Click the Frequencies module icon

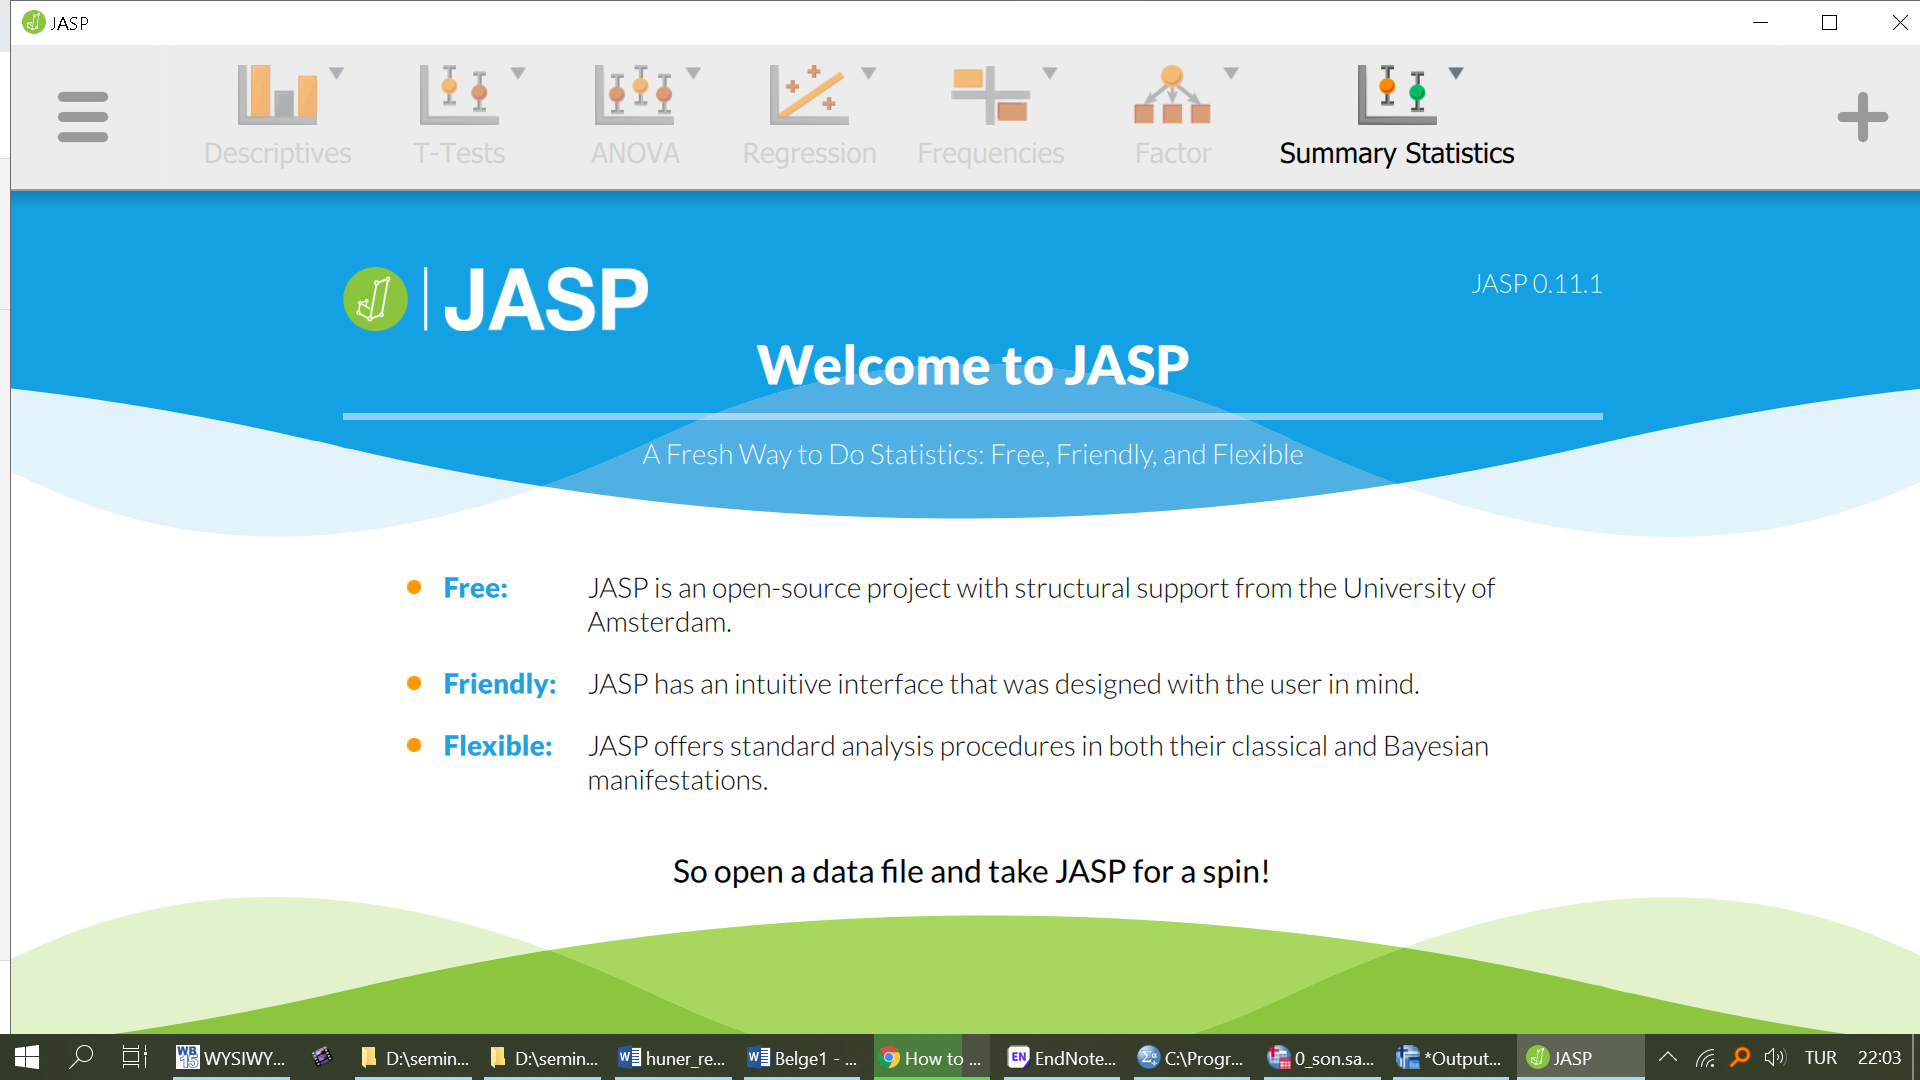(x=990, y=95)
